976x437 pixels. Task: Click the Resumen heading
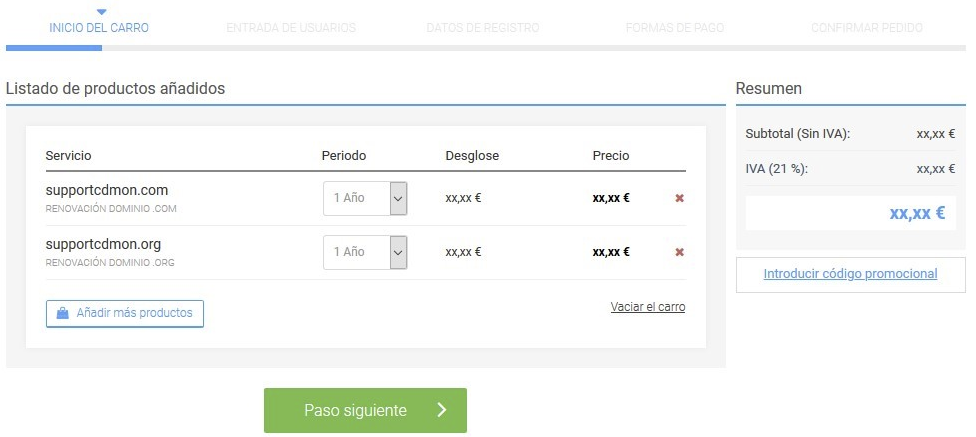pos(769,88)
